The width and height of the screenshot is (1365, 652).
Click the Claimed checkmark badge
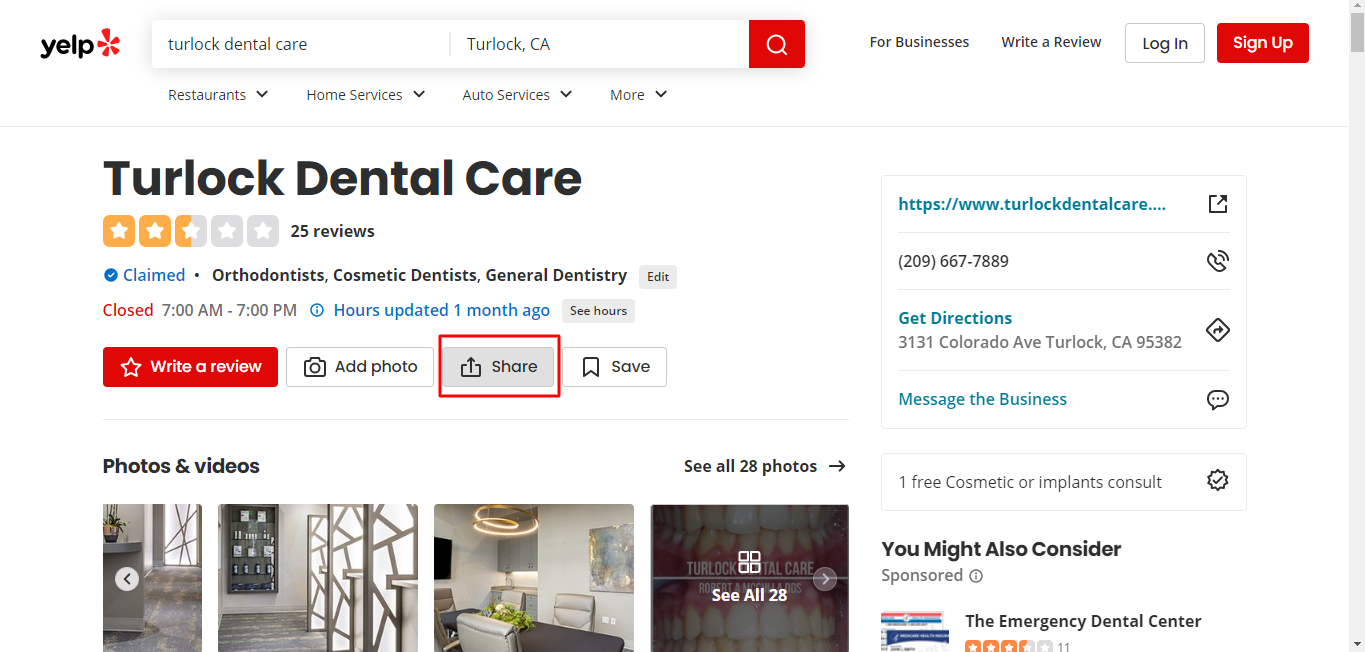pyautogui.click(x=110, y=275)
